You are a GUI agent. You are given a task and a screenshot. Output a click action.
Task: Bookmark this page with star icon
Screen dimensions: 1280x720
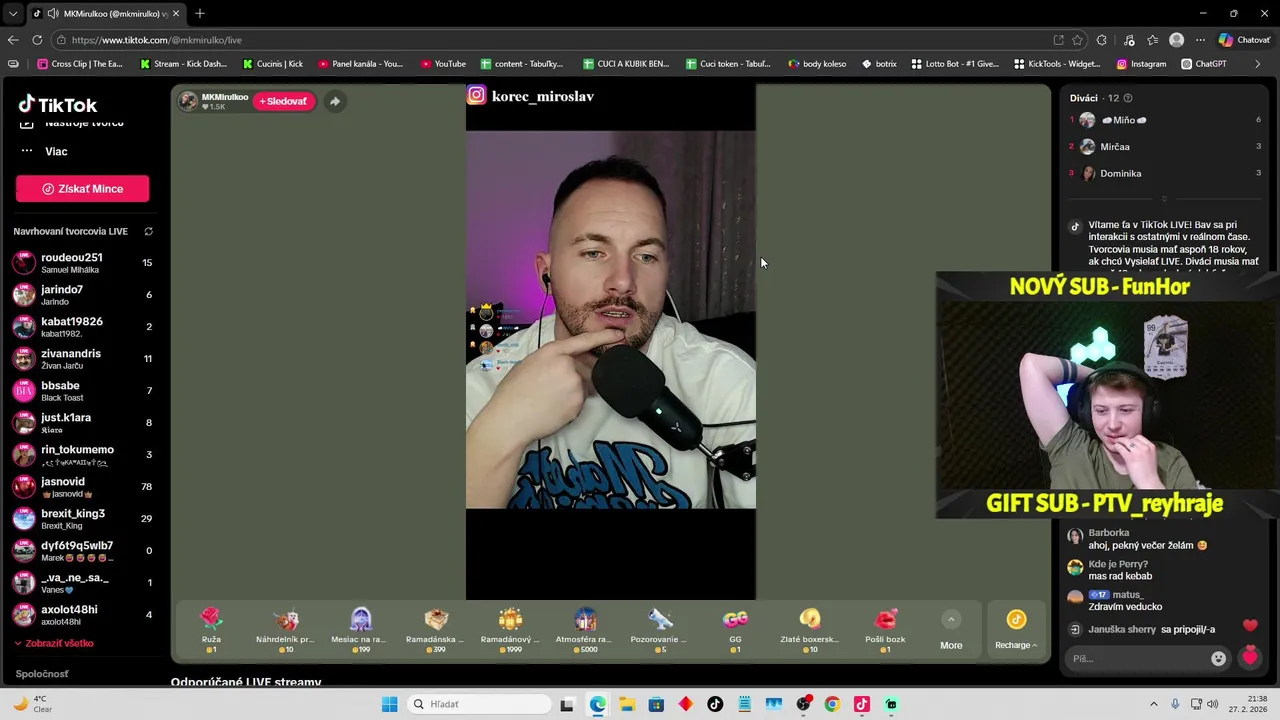1077,40
